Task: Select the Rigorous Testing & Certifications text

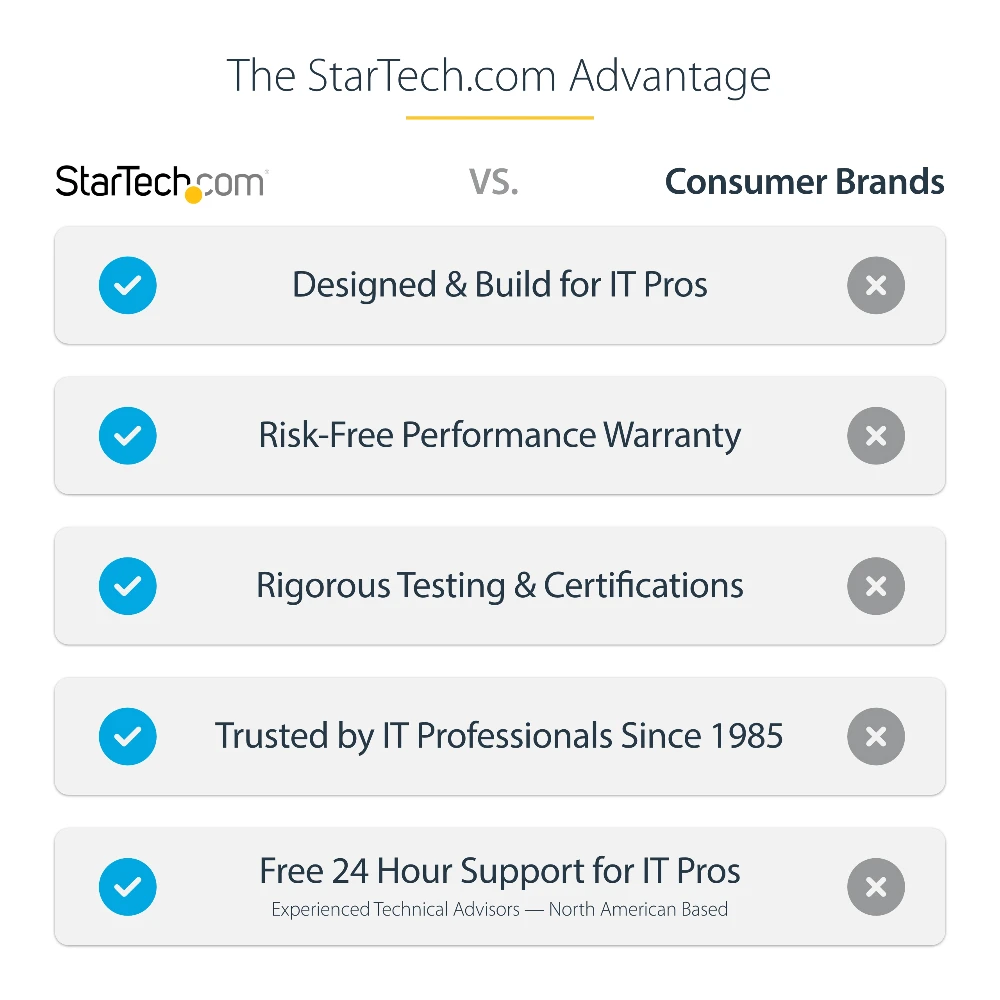Action: (x=499, y=586)
